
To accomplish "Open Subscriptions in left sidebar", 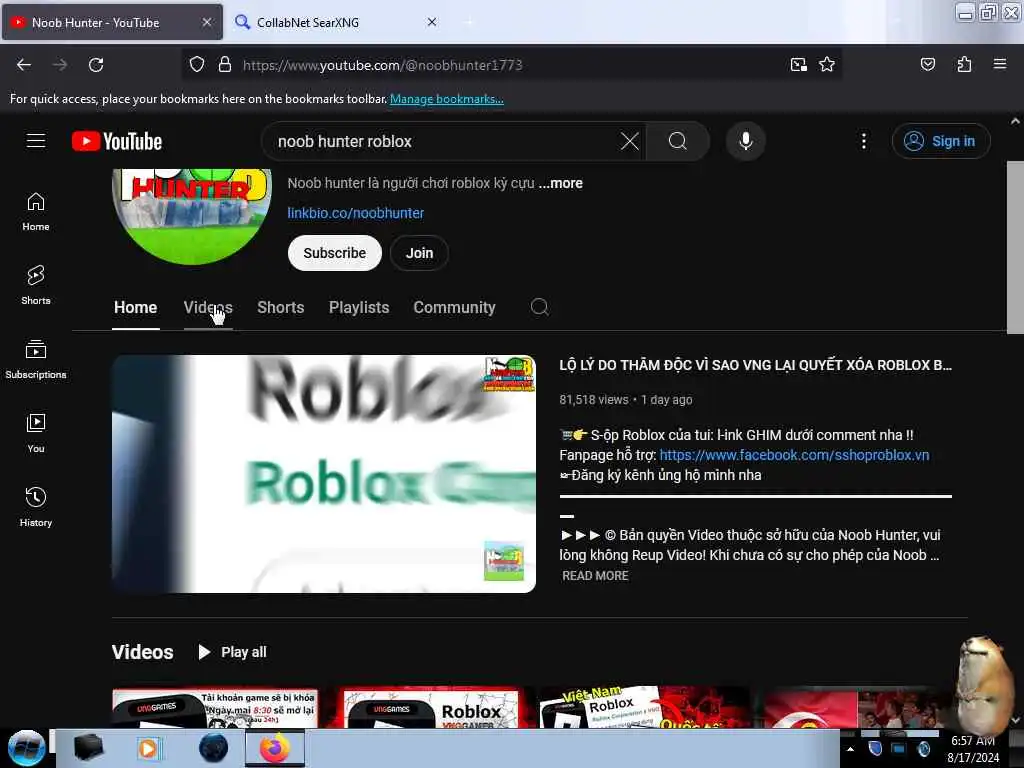I will 36,359.
